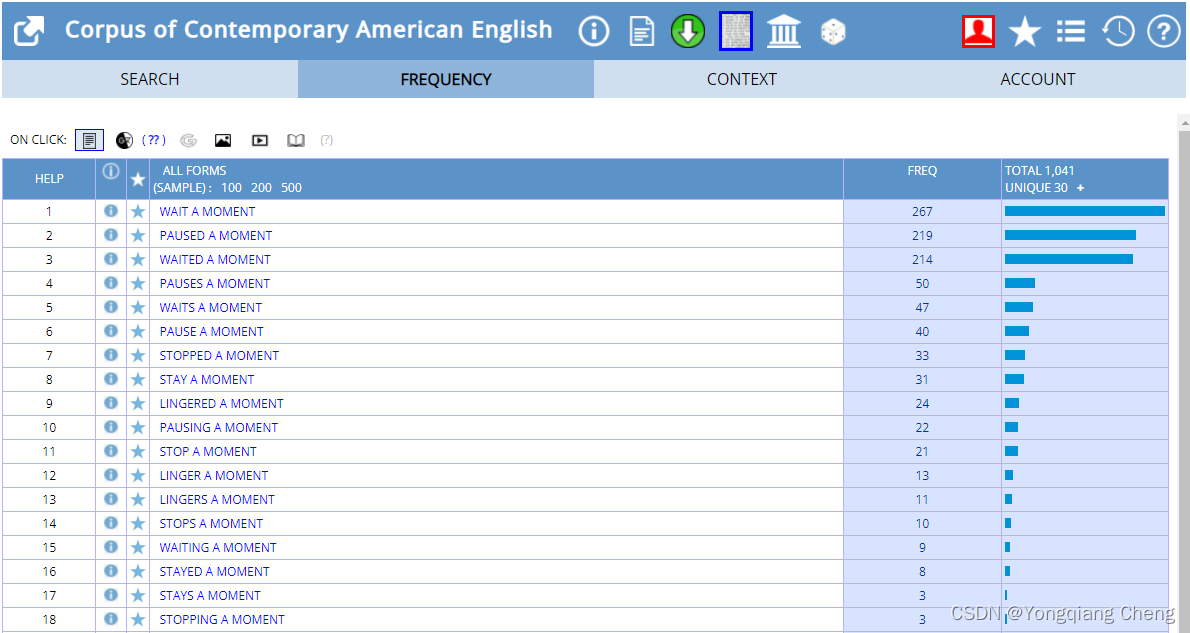The height and width of the screenshot is (633, 1190).
Task: Open the WAITED A MOMENT entry
Action: tap(215, 260)
